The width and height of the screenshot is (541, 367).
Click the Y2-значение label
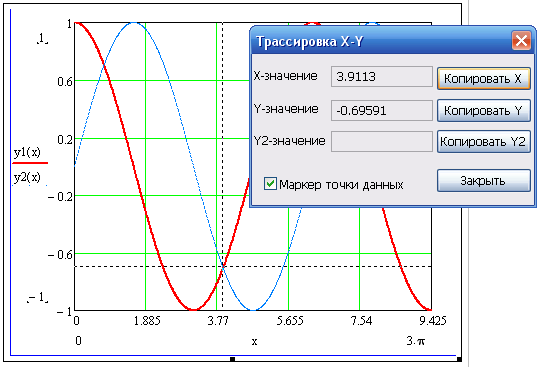[x=289, y=141]
